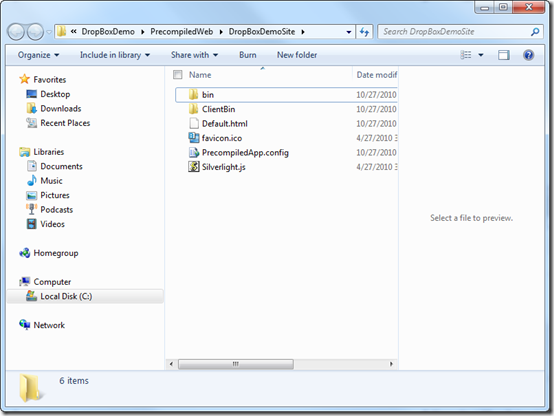Sort by Date modified column header
Viewport: 554px width, 416px height.
tap(377, 75)
